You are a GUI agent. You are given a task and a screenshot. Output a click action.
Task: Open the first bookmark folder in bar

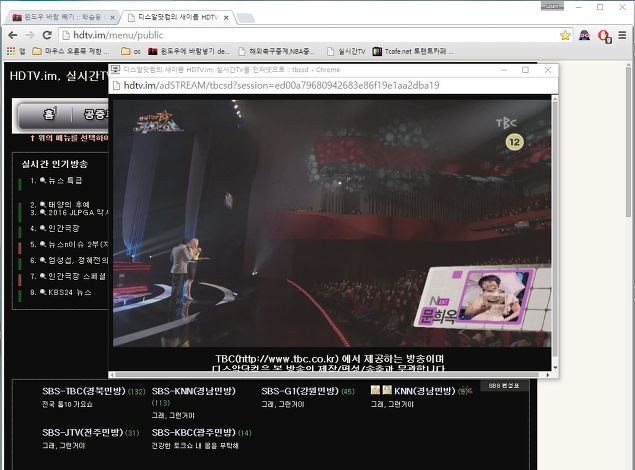click(70, 51)
